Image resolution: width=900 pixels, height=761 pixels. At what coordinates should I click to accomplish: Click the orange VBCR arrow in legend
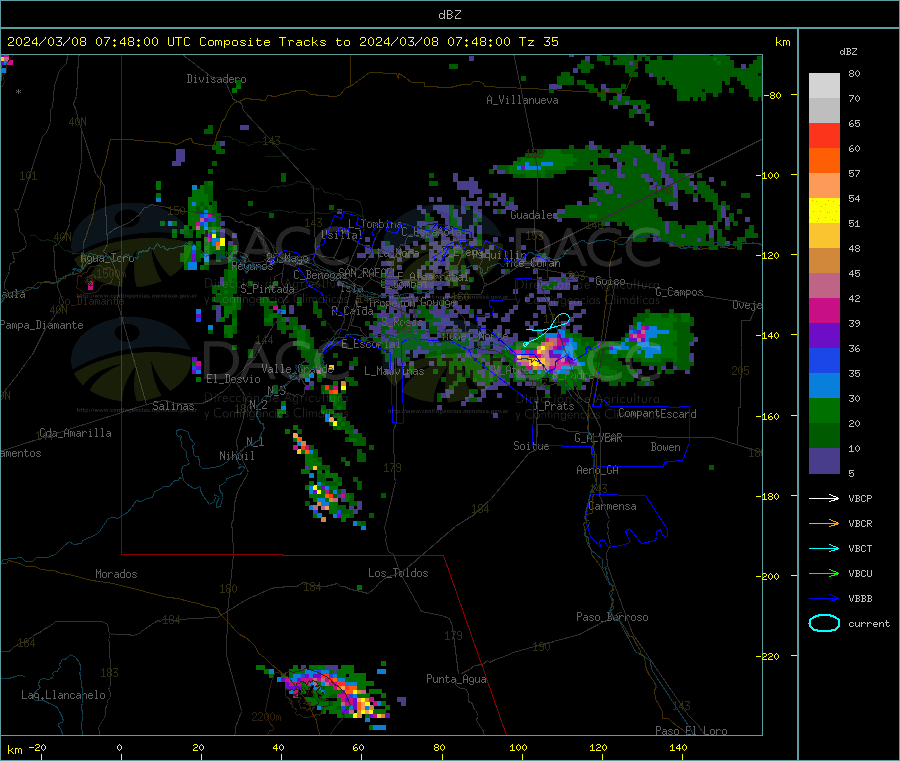(824, 523)
